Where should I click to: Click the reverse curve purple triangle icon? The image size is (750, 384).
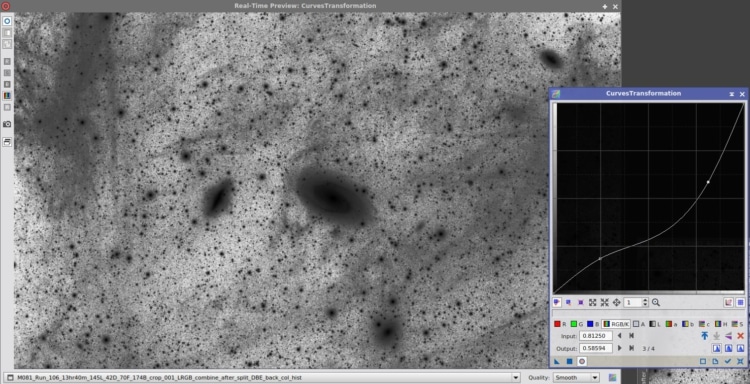pyautogui.click(x=728, y=336)
